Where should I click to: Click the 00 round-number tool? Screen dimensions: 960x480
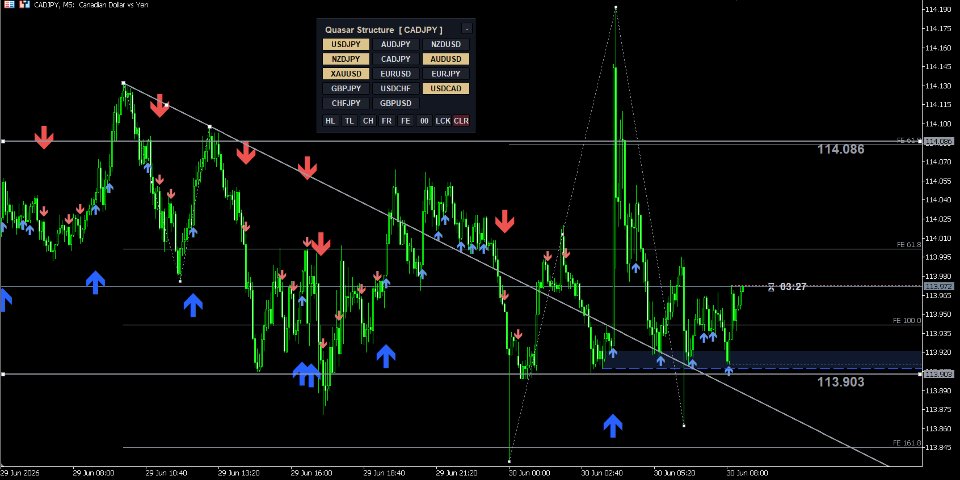pyautogui.click(x=424, y=121)
